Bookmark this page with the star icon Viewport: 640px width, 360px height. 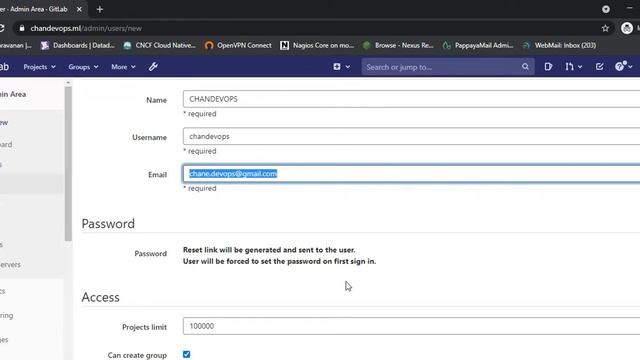click(605, 28)
